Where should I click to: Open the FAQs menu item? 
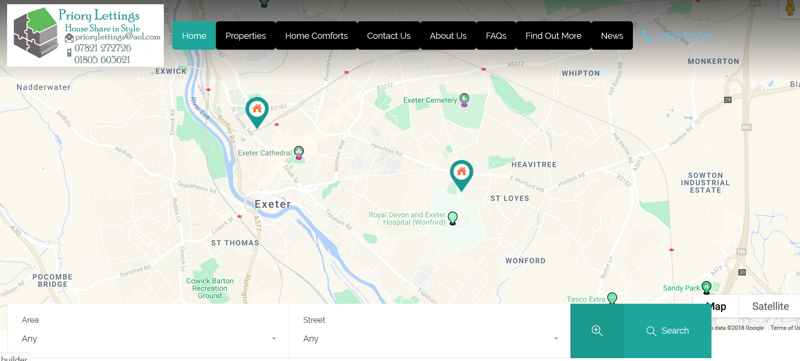click(496, 36)
